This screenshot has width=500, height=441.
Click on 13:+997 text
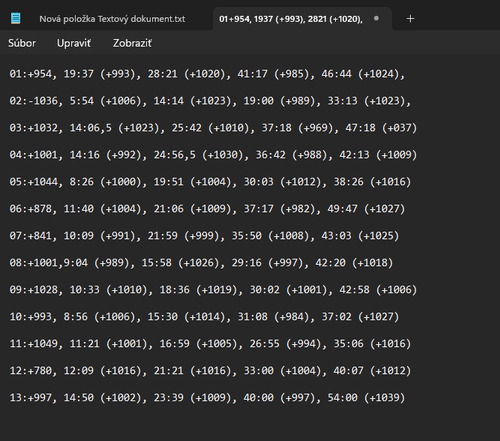pyautogui.click(x=31, y=398)
